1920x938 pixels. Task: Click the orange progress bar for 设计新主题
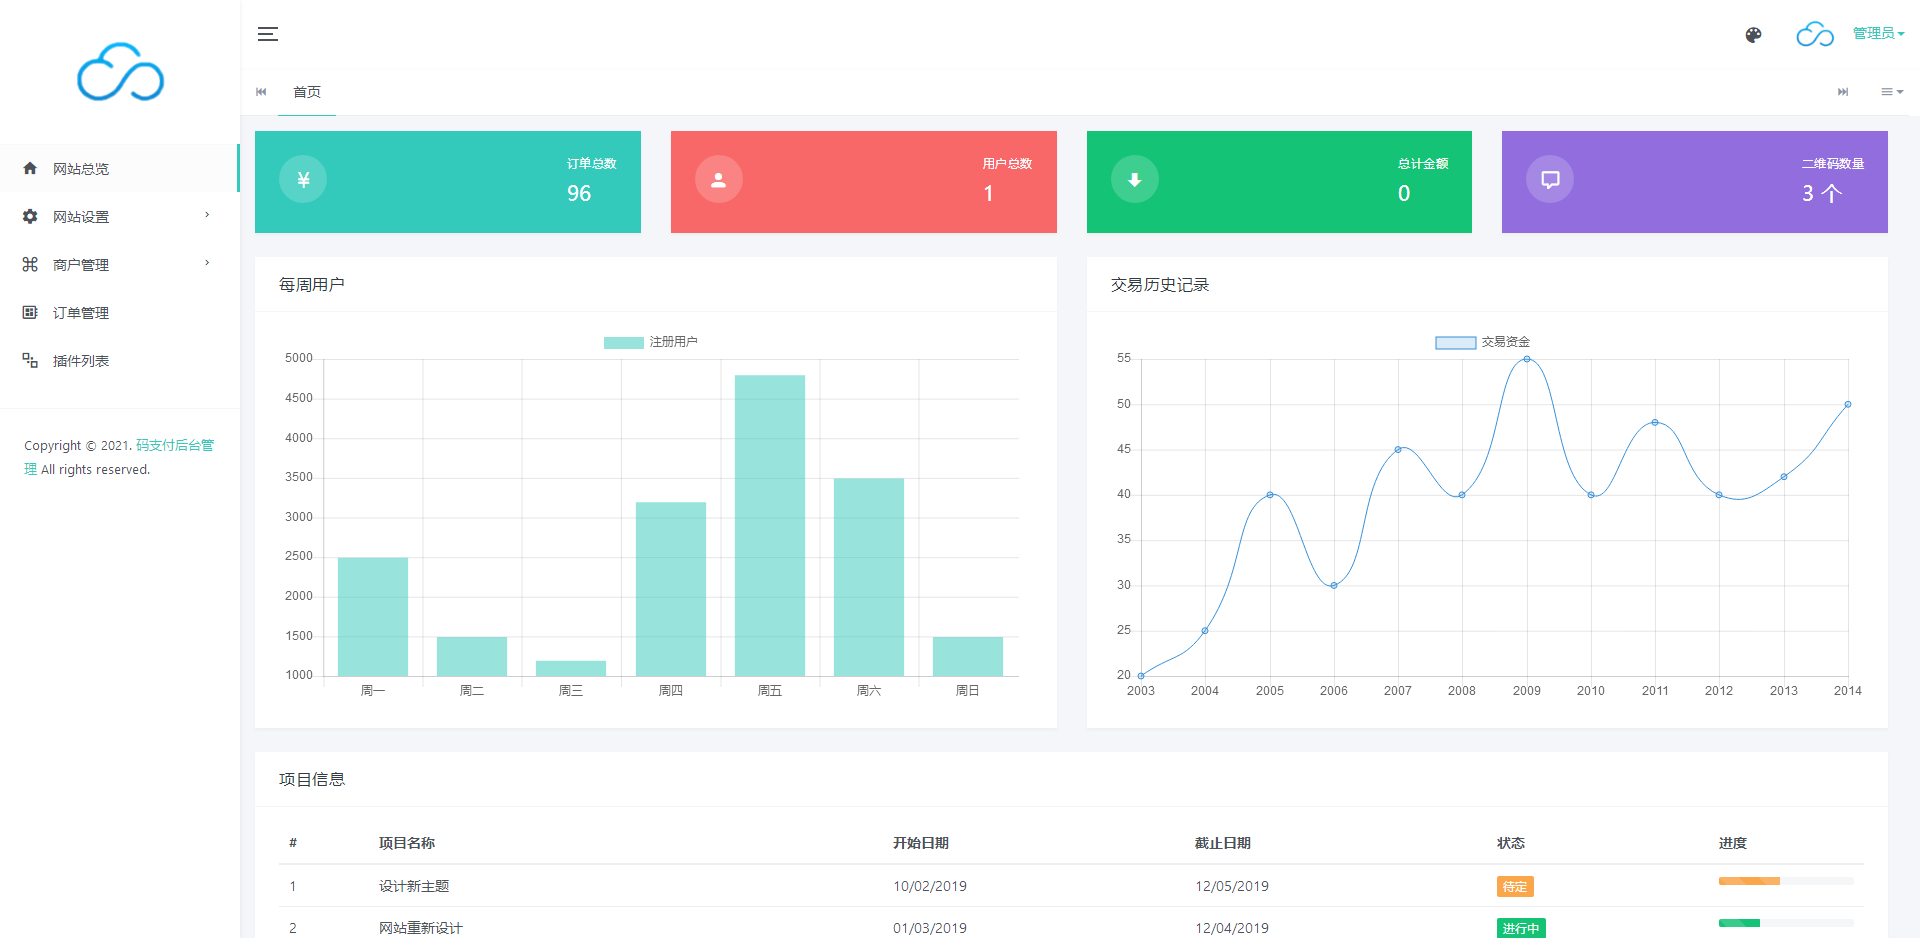point(1749,881)
